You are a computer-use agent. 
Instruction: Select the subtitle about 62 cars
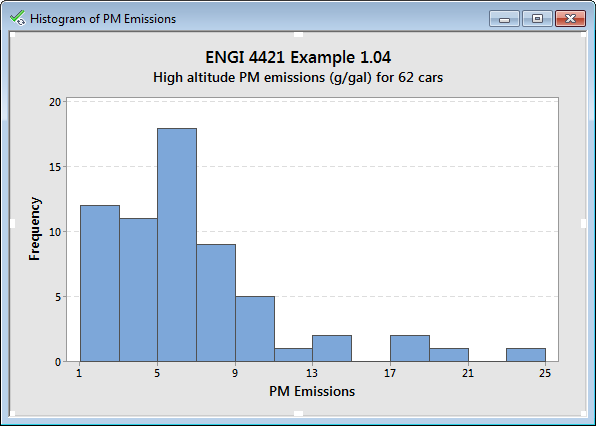click(x=298, y=78)
